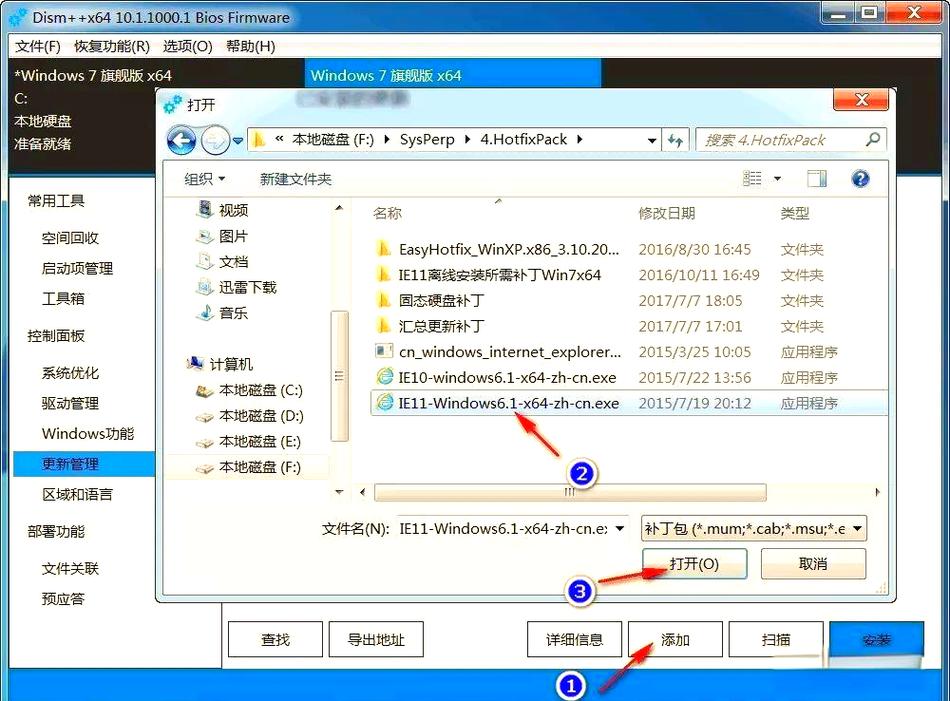Sort by 名称 column header
950x701 pixels.
click(387, 213)
